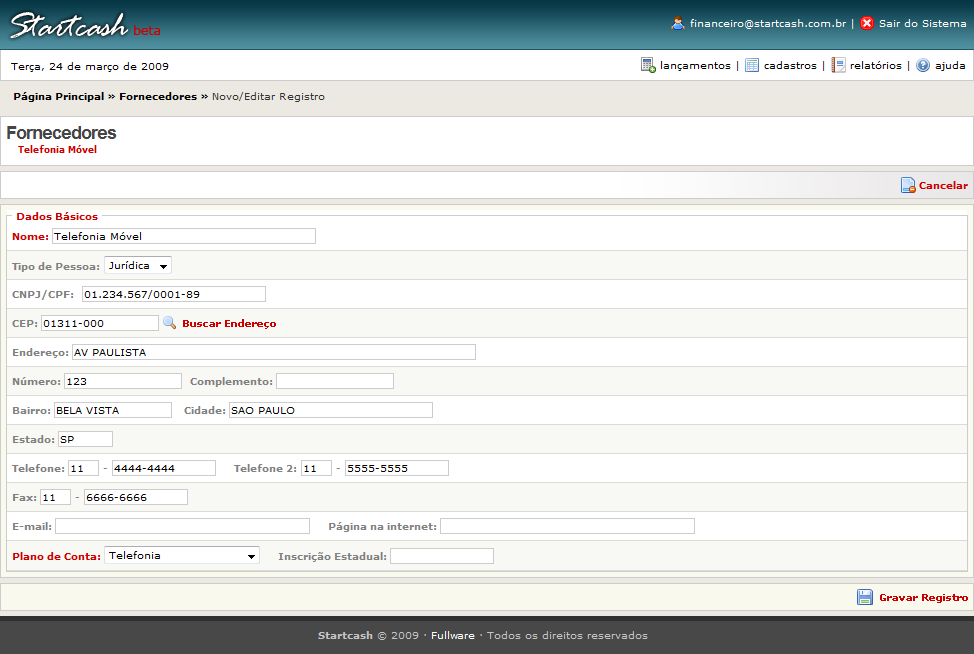The width and height of the screenshot is (974, 654).
Task: Open the relatórios menu
Action: click(x=875, y=66)
